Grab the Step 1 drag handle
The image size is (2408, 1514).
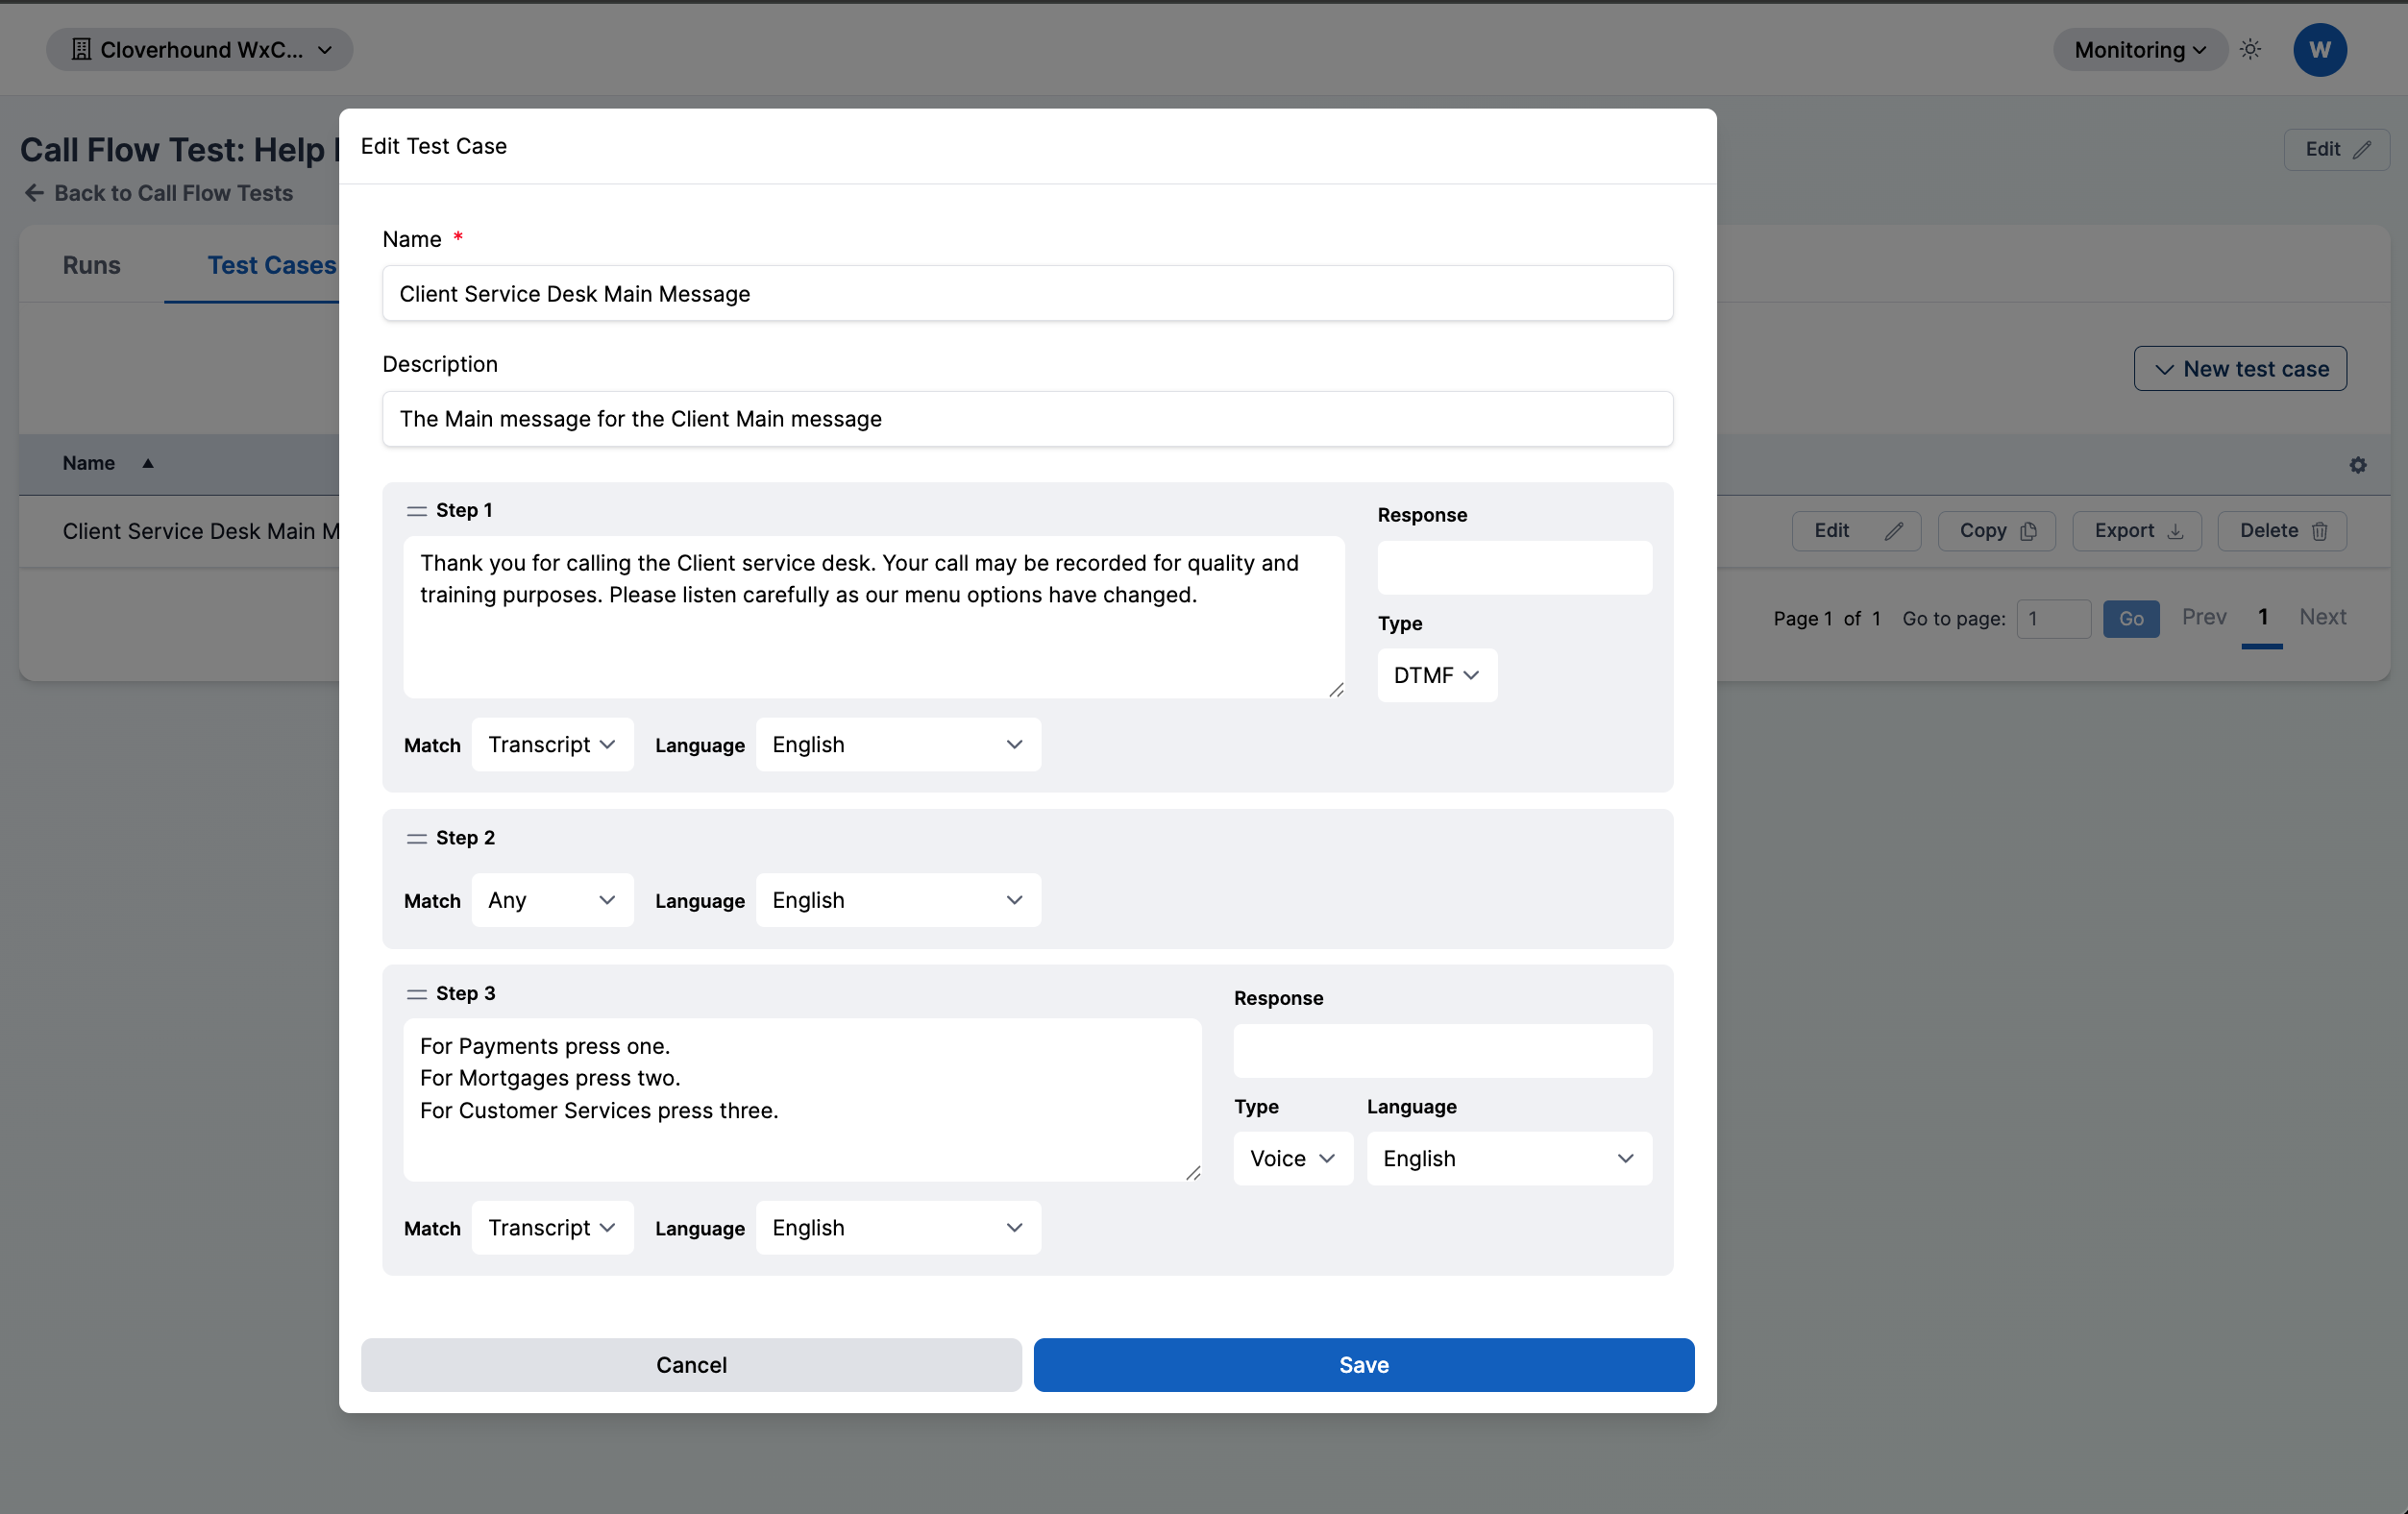point(416,511)
